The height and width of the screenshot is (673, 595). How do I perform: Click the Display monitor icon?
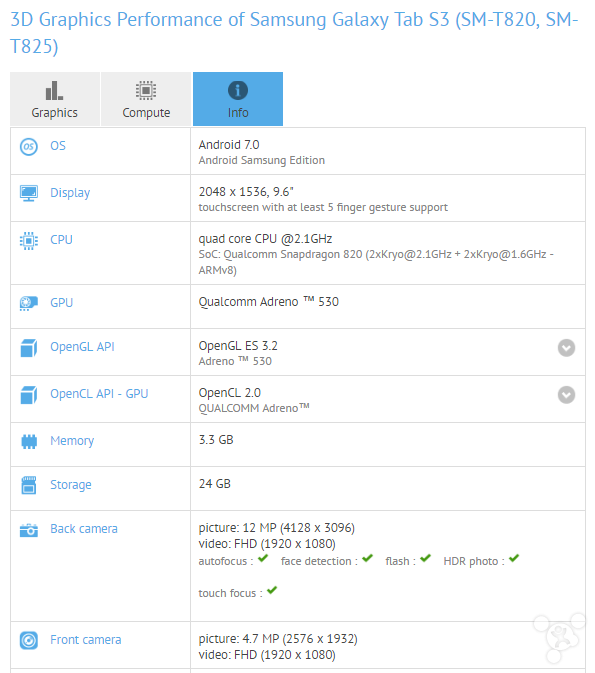29,193
